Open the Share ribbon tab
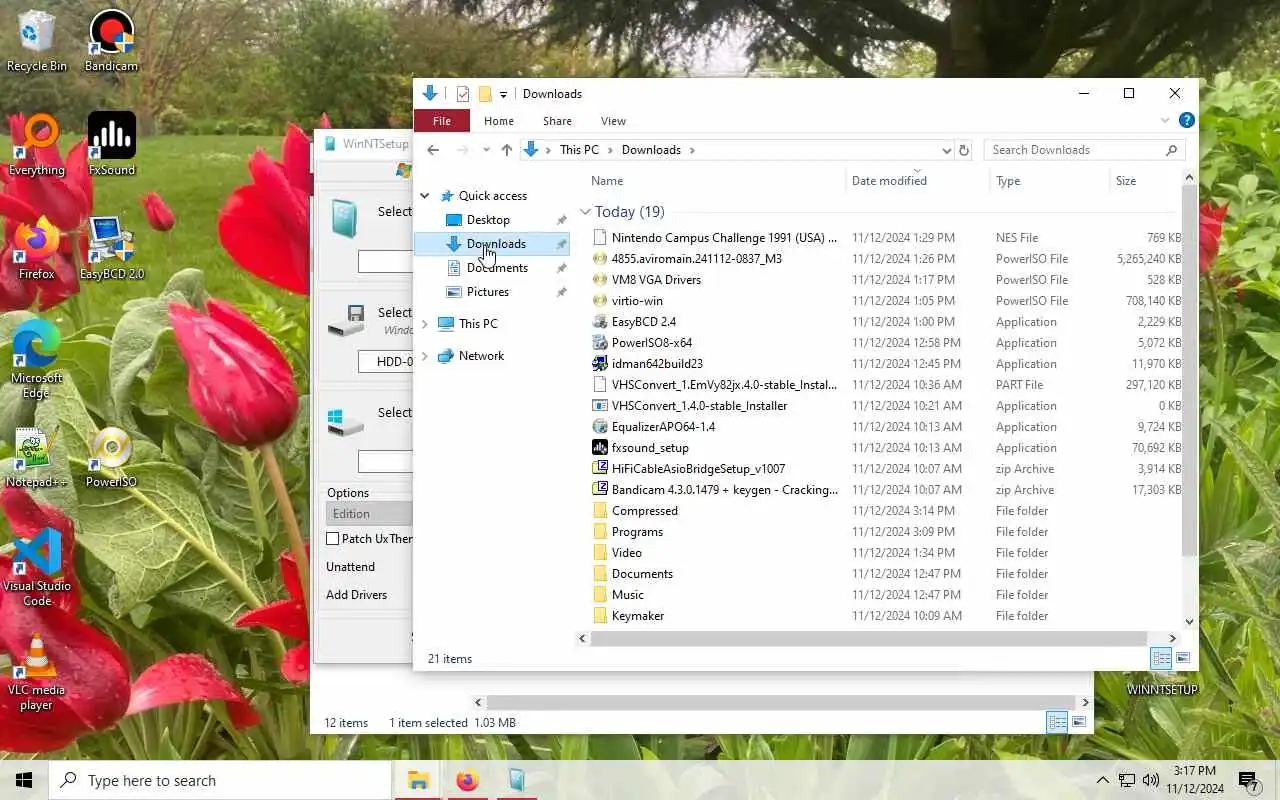This screenshot has width=1280, height=800. click(x=558, y=121)
